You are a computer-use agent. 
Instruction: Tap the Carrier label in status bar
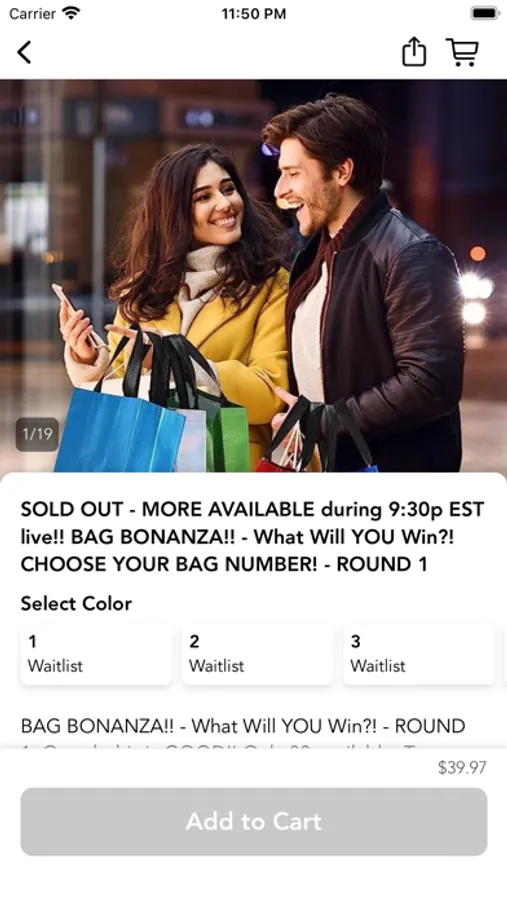33,13
